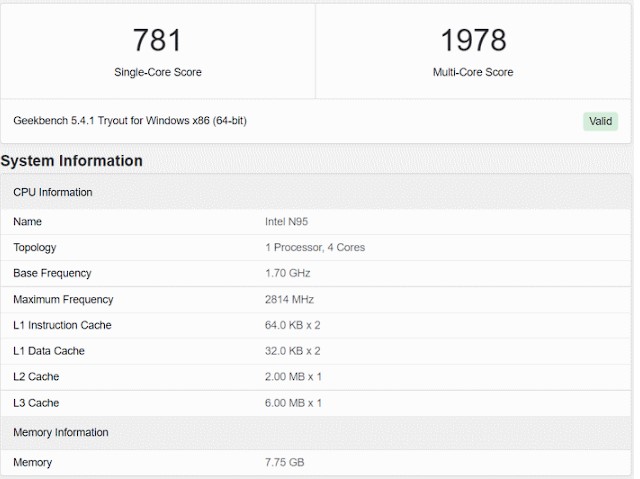
Task: Click the 781 single-core score number
Action: (x=158, y=40)
